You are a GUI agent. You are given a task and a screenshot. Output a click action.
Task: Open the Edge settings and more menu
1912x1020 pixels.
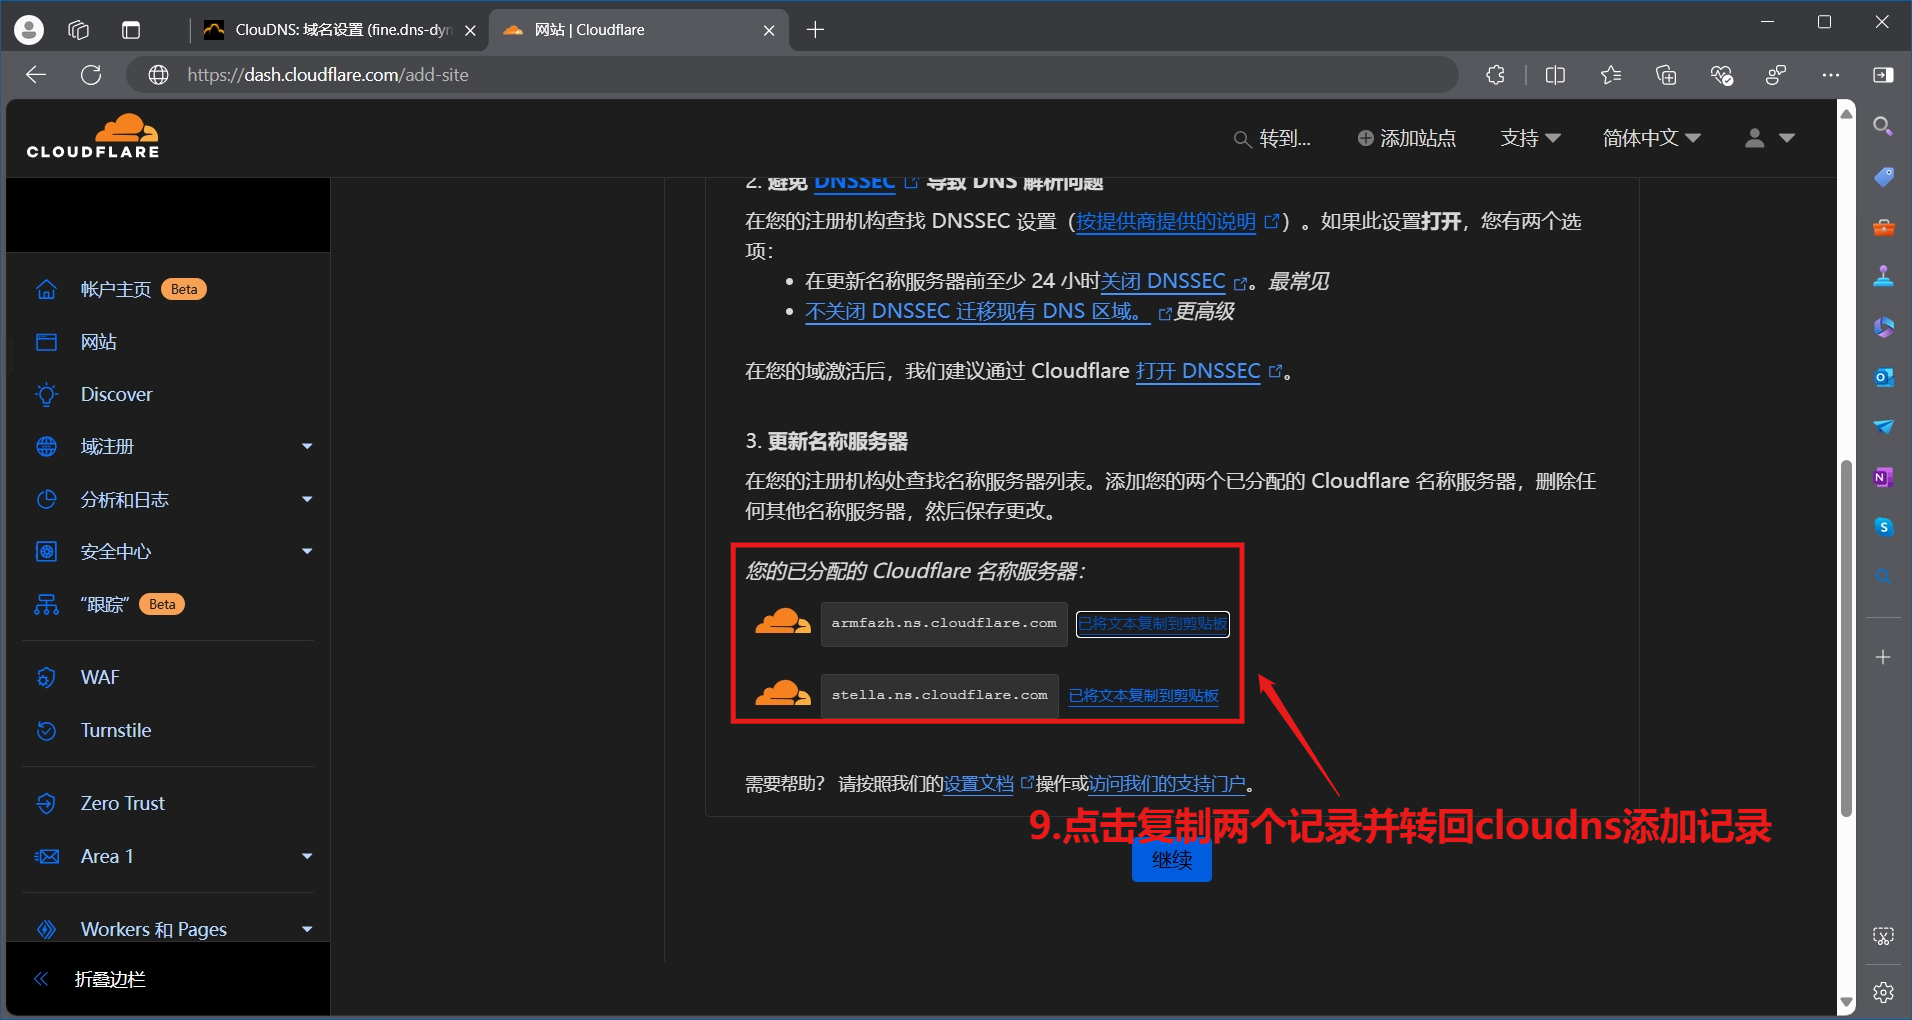coord(1830,75)
